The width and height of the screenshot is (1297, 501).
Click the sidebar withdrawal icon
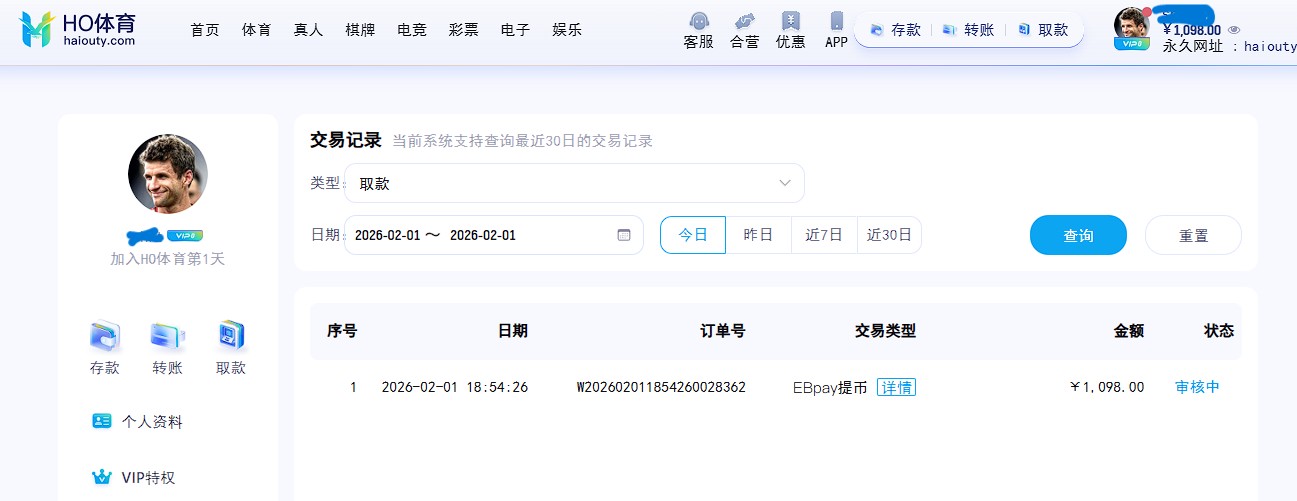click(231, 336)
